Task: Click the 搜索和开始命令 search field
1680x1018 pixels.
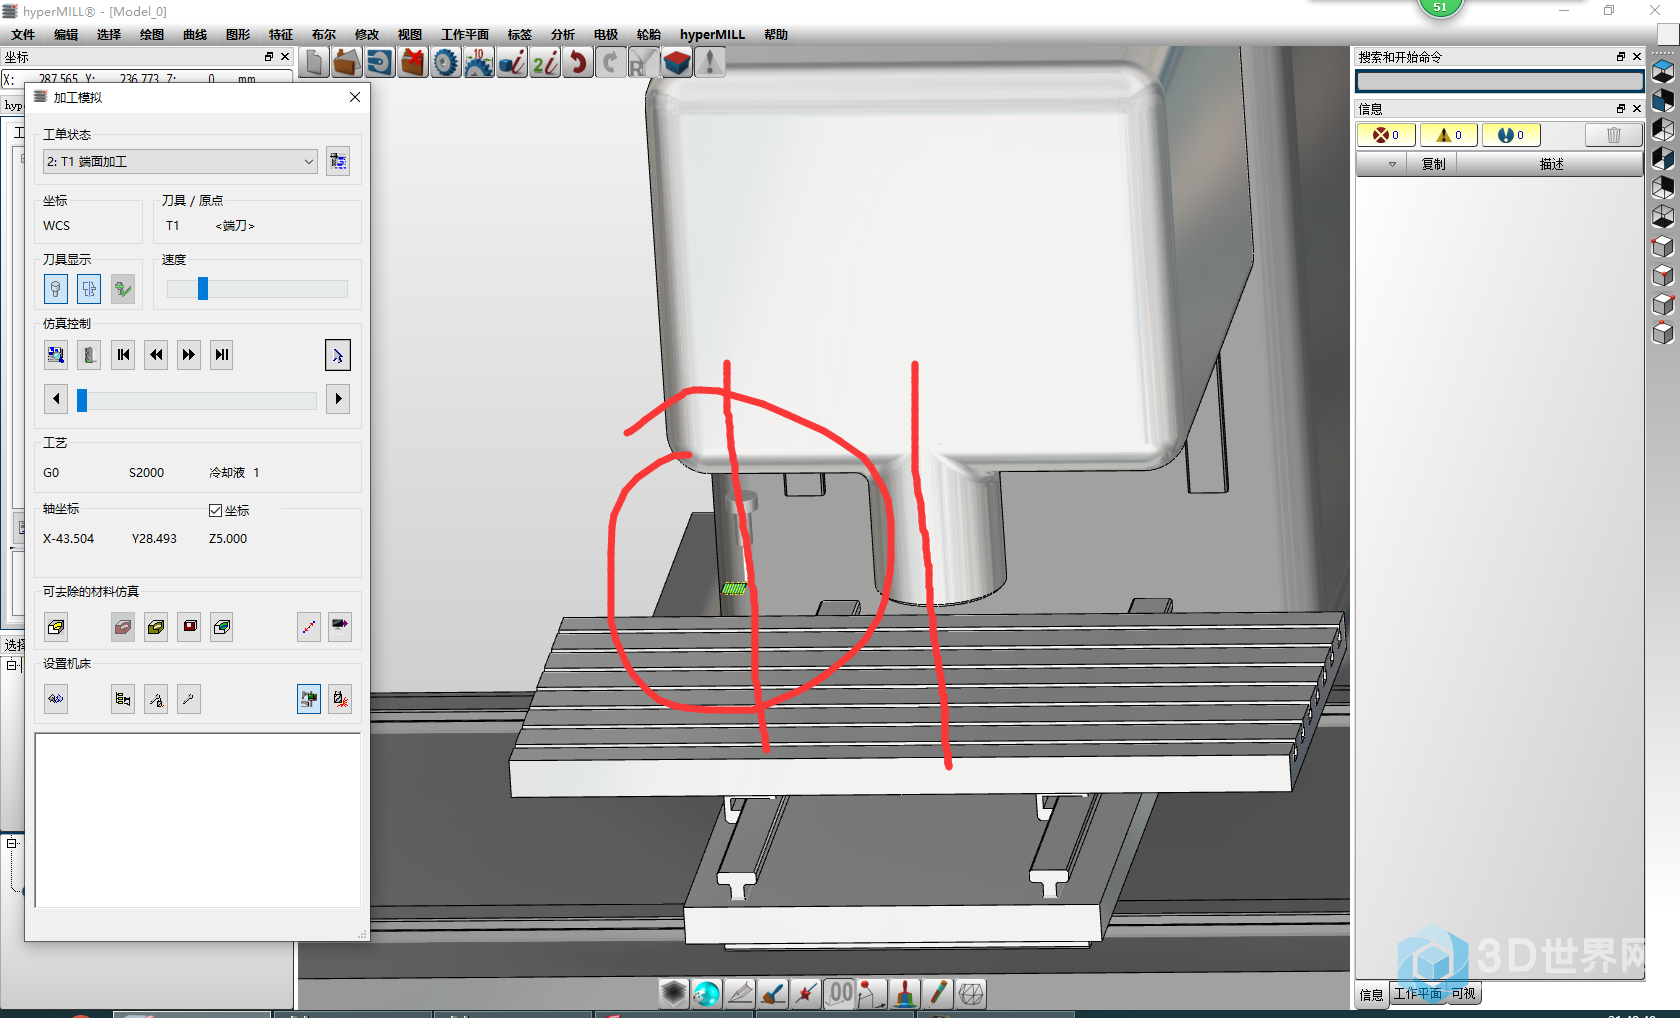Action: (1499, 81)
